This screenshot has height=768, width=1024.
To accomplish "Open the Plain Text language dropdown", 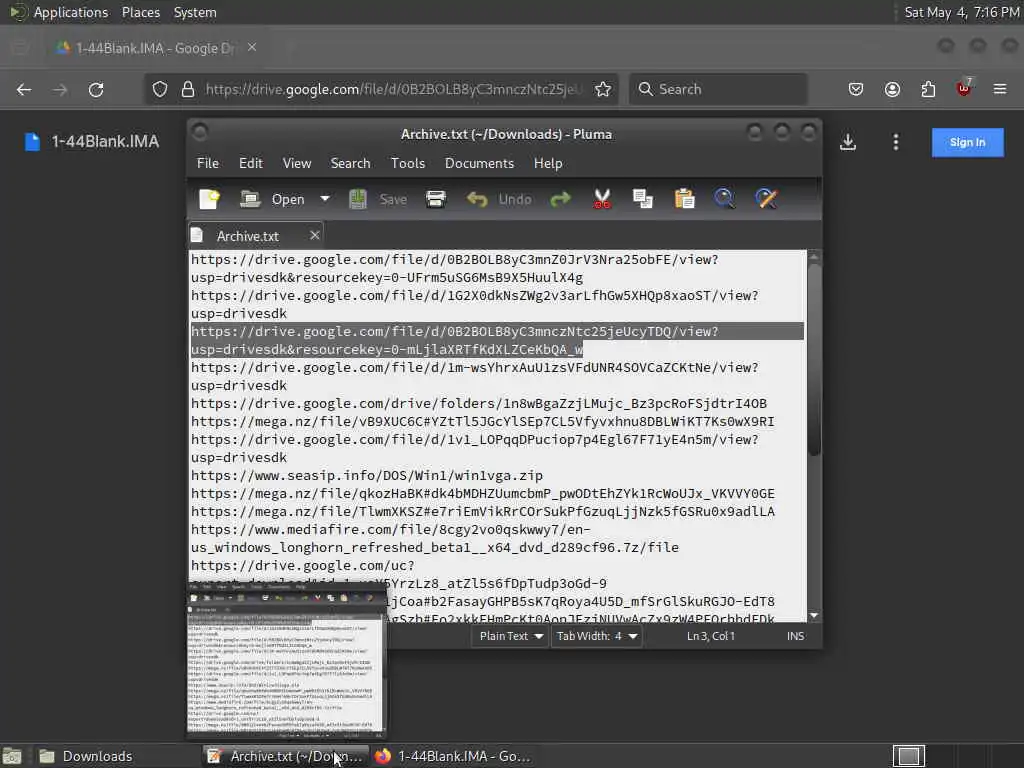I will tap(511, 636).
